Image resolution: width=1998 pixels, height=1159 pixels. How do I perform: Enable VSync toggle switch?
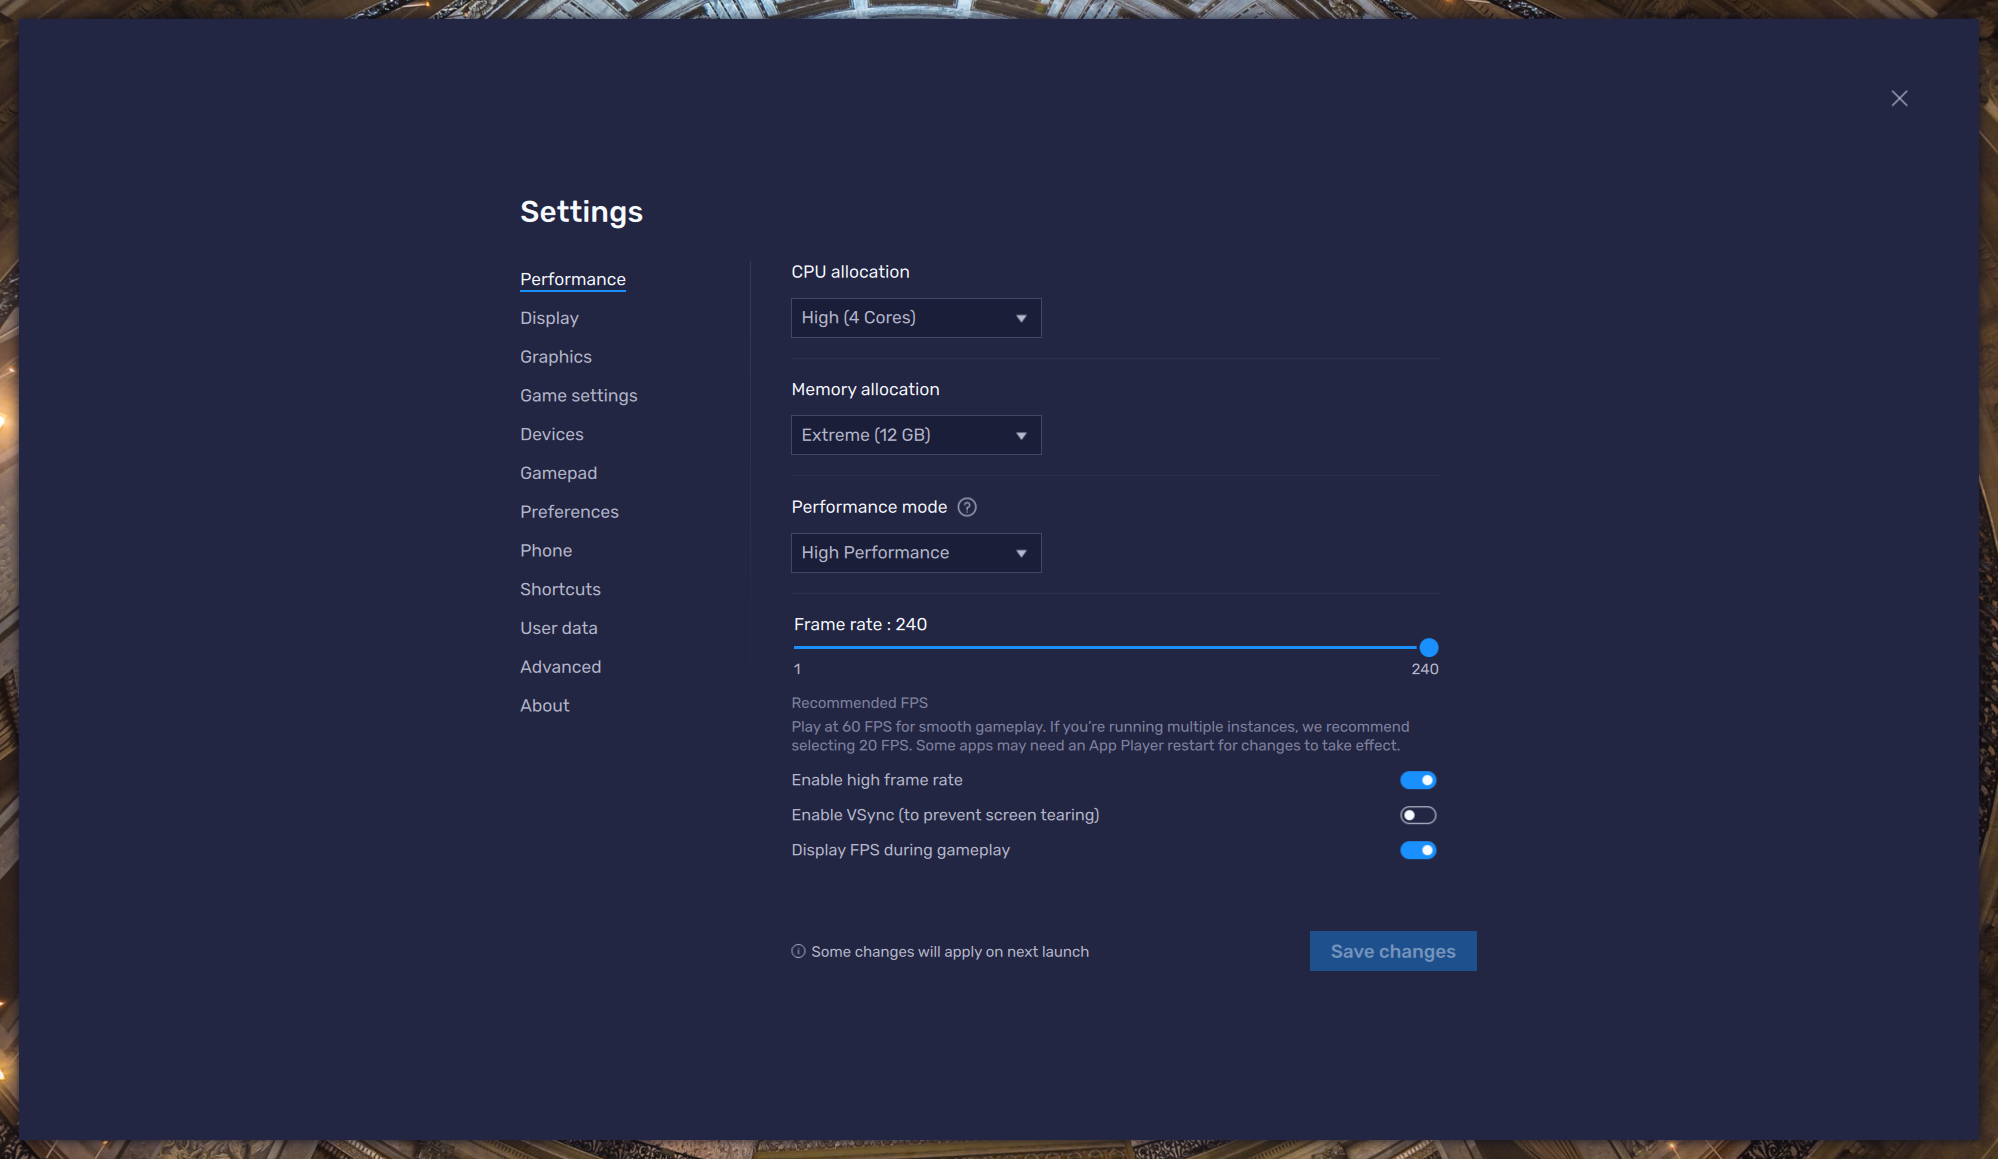click(1418, 815)
